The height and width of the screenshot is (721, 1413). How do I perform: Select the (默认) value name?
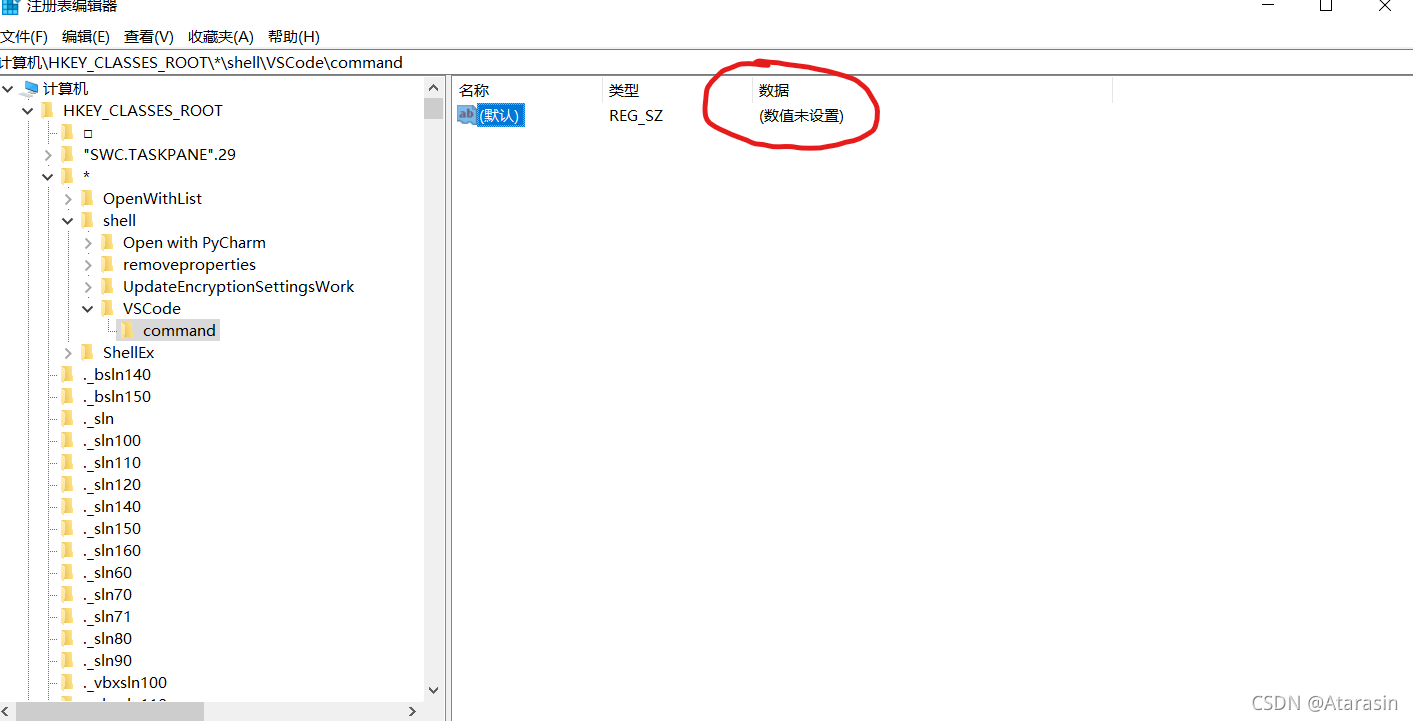(x=500, y=116)
